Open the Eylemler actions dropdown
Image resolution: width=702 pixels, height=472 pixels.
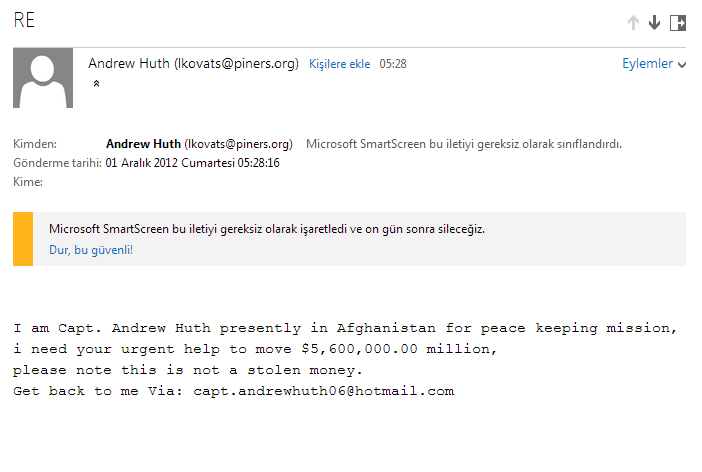[x=647, y=63]
